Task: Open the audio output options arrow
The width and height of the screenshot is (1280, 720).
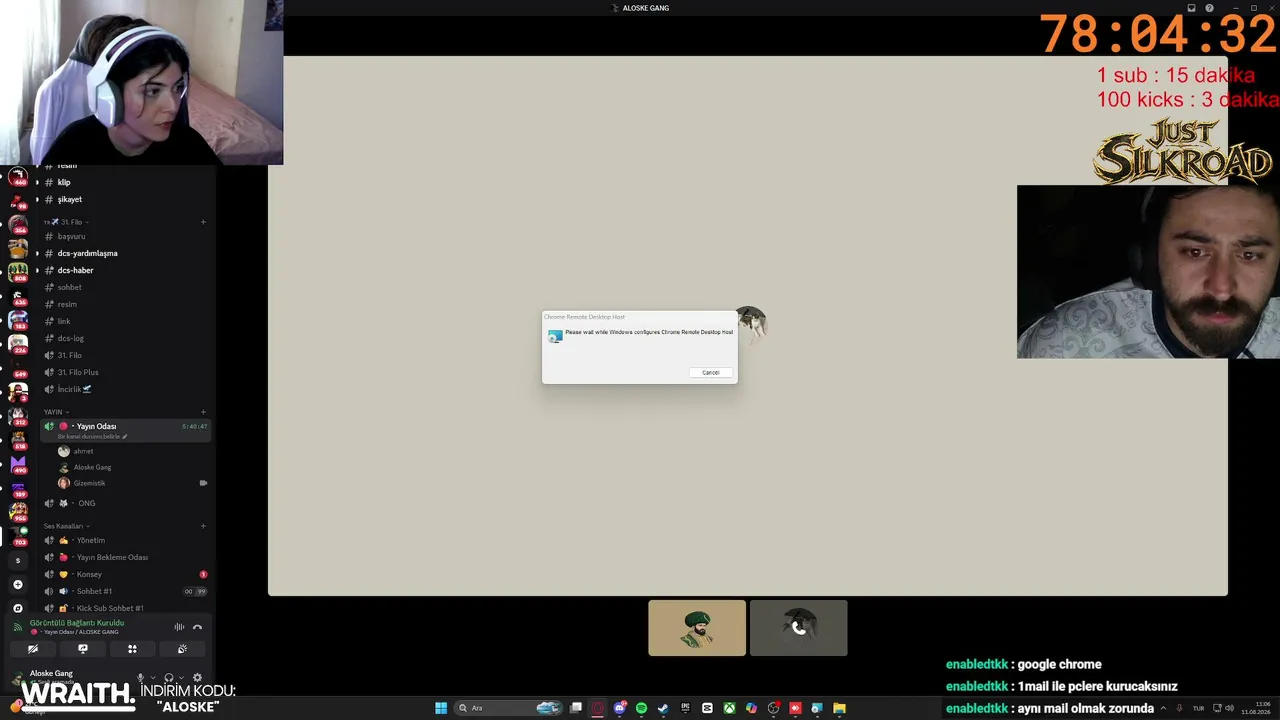Action: 181,678
